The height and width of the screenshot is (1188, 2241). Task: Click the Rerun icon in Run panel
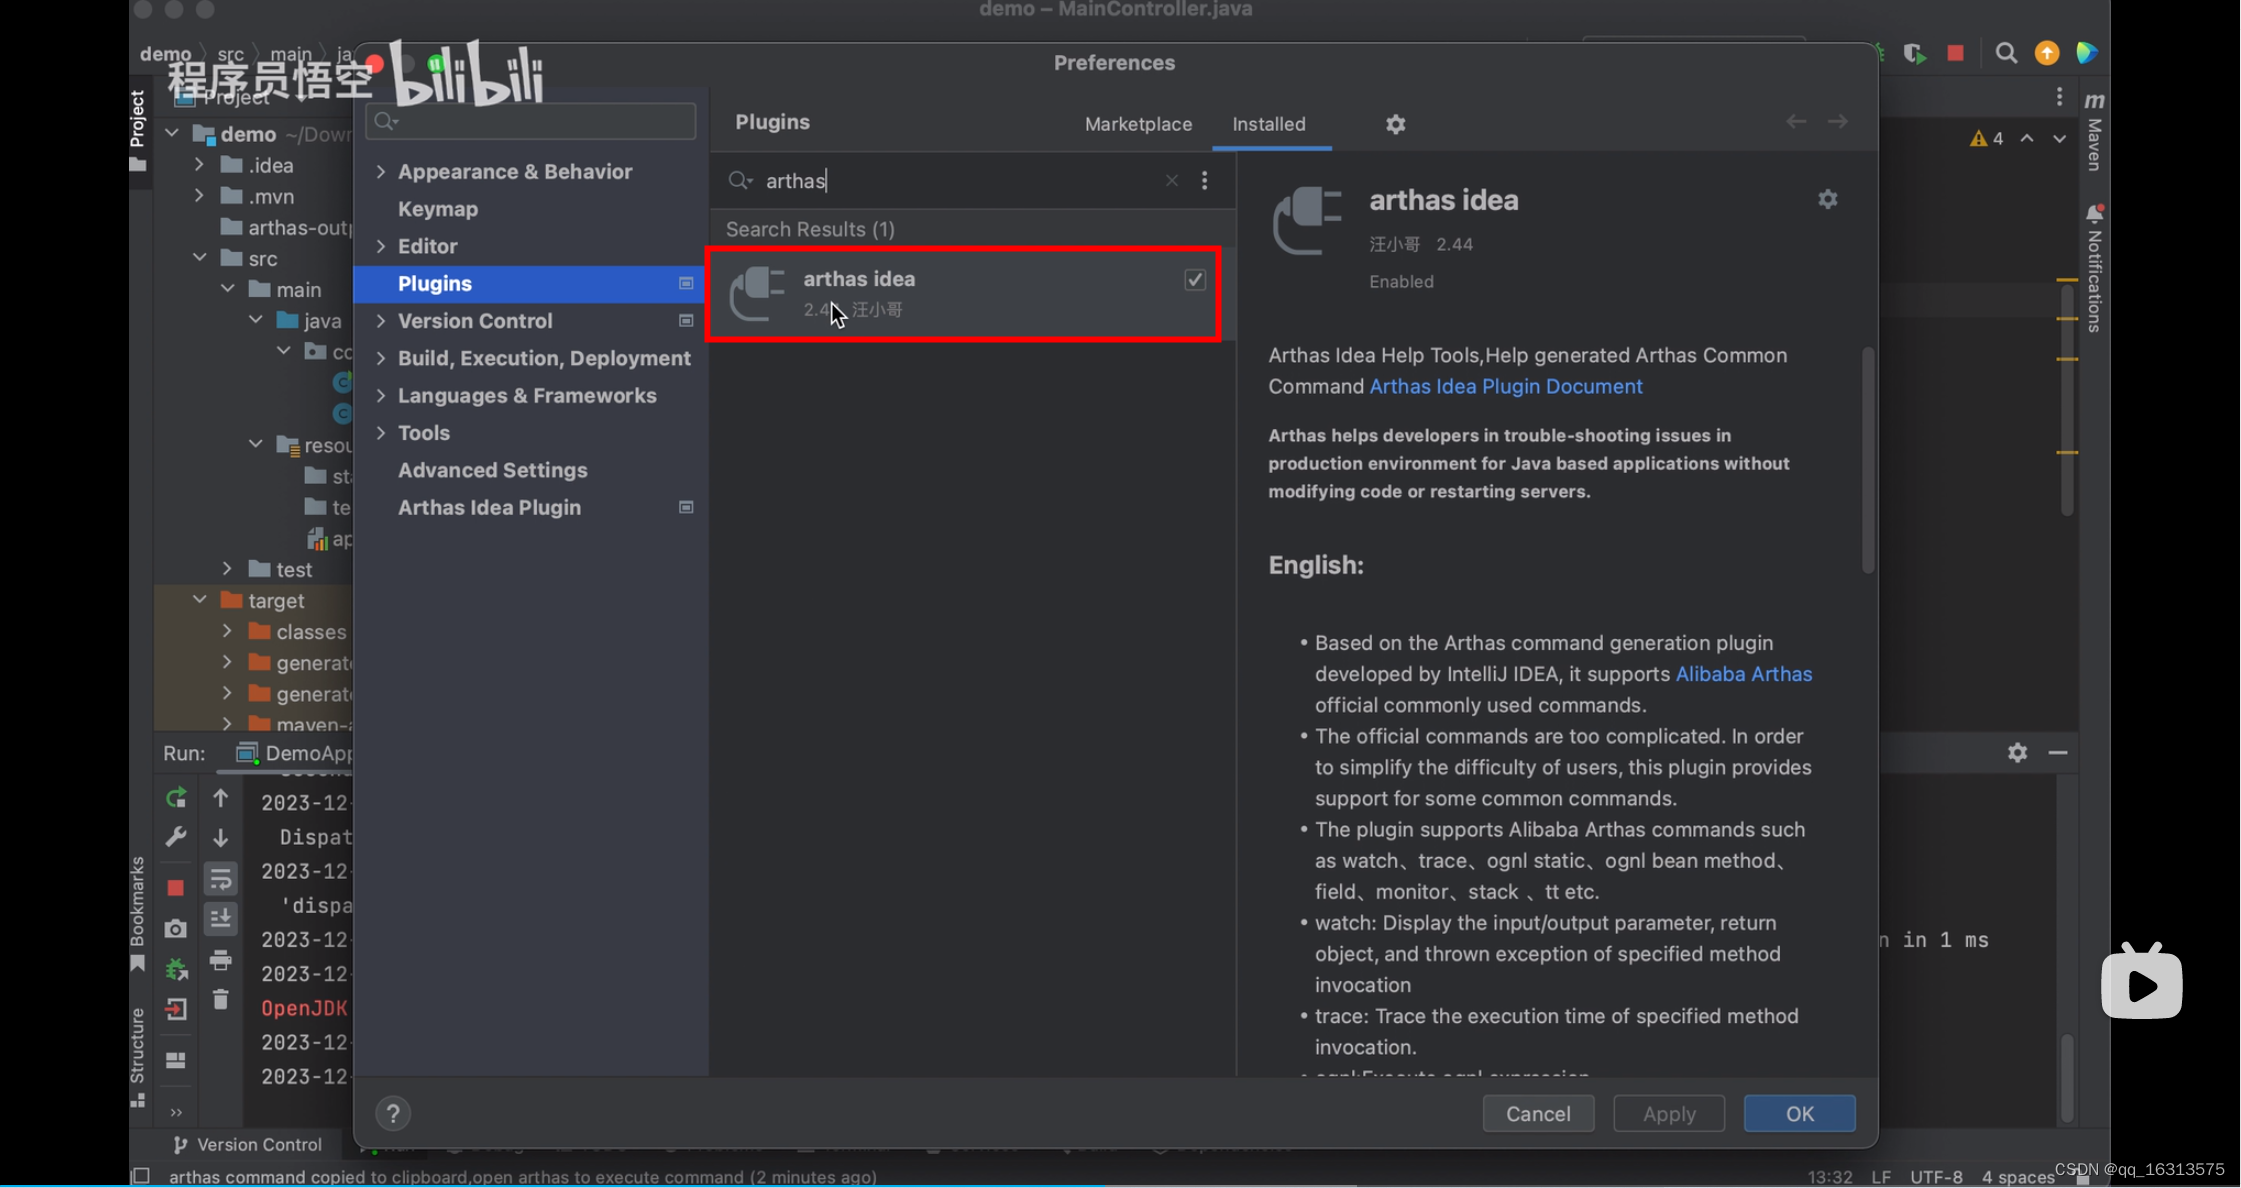[x=176, y=798]
